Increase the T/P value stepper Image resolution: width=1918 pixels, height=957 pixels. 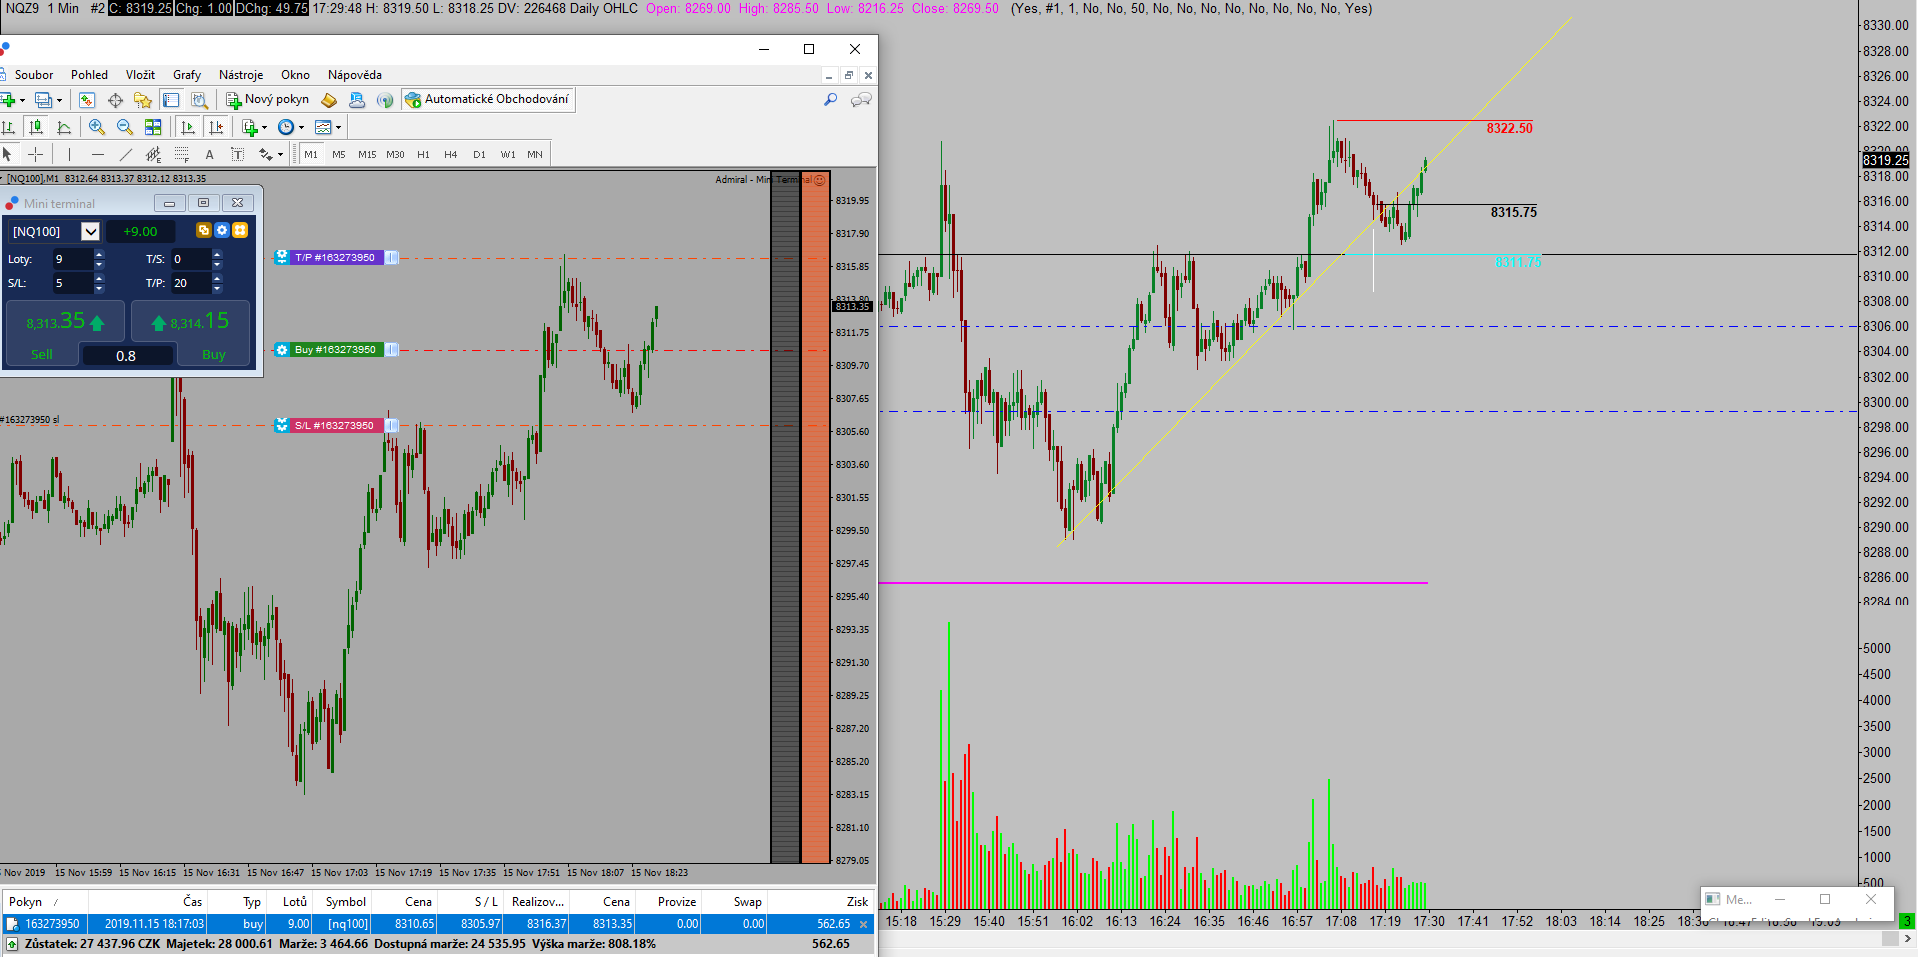[x=217, y=278]
